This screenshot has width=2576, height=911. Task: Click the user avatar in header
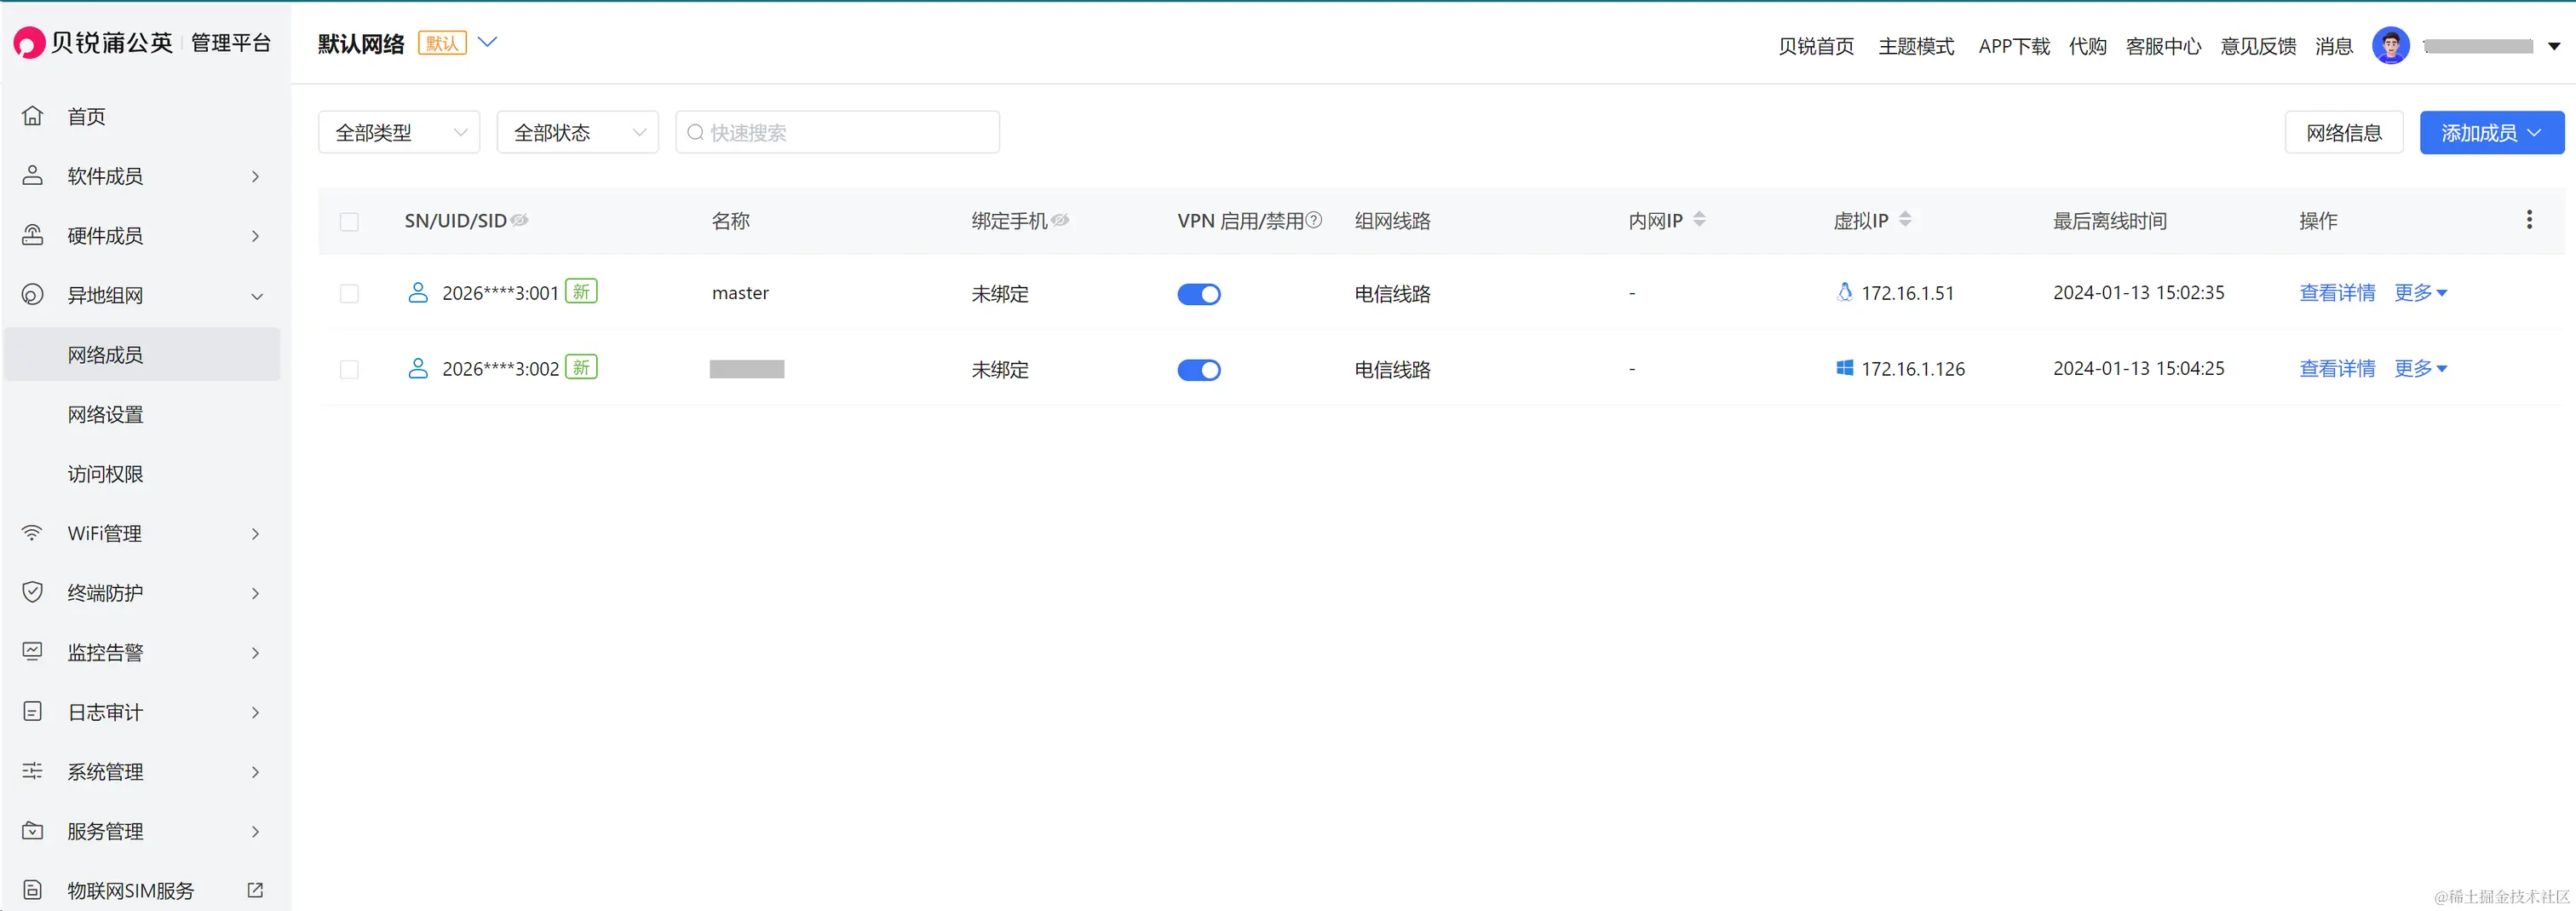tap(2391, 45)
